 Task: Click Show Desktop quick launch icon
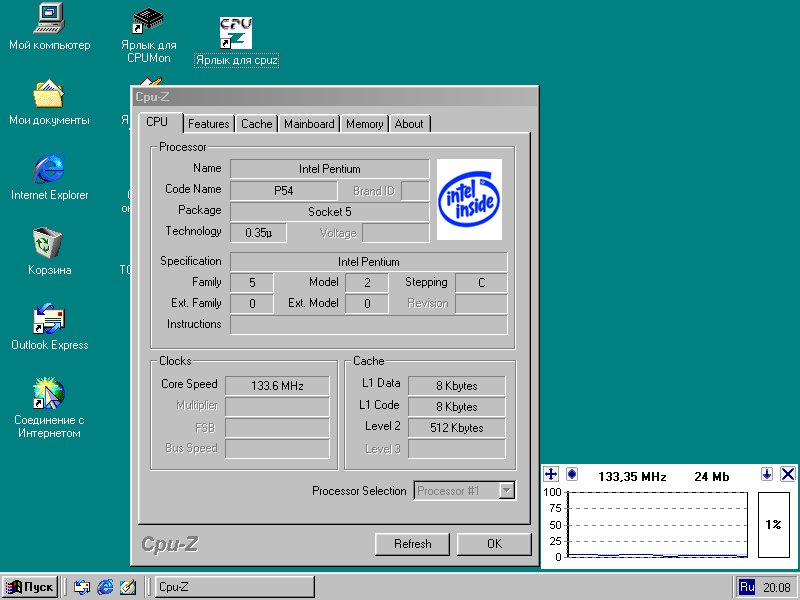click(127, 587)
